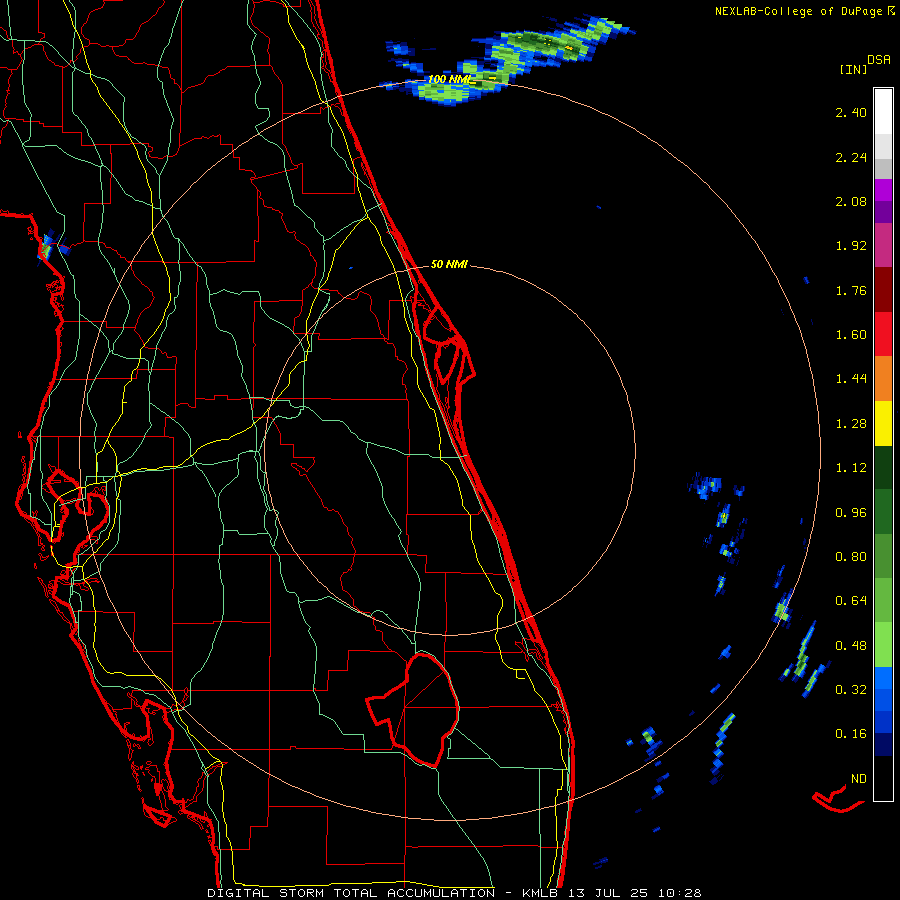Click the 2.40 legend value

pos(851,112)
